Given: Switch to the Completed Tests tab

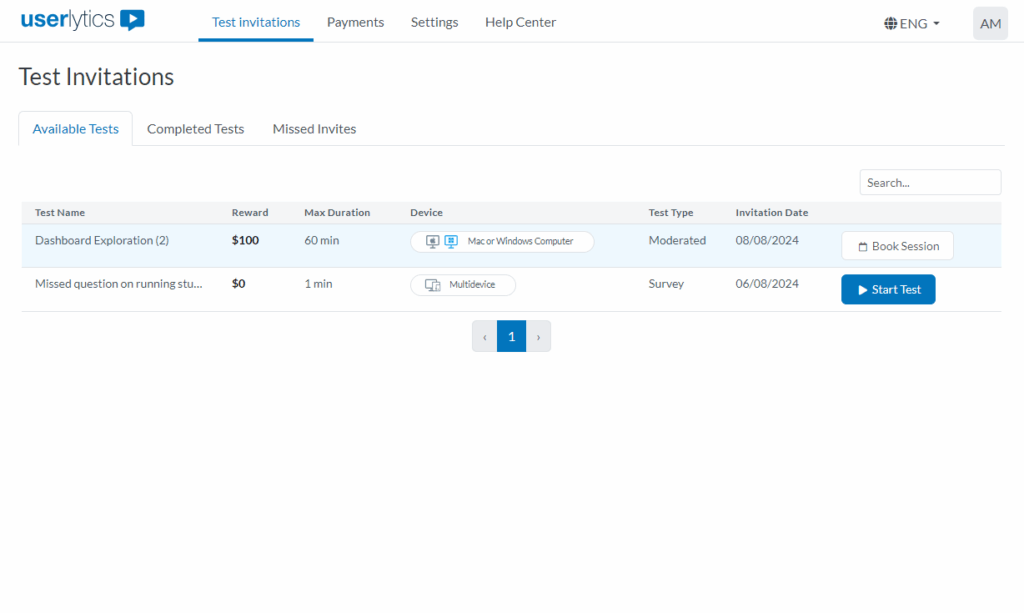Looking at the screenshot, I should tap(195, 129).
